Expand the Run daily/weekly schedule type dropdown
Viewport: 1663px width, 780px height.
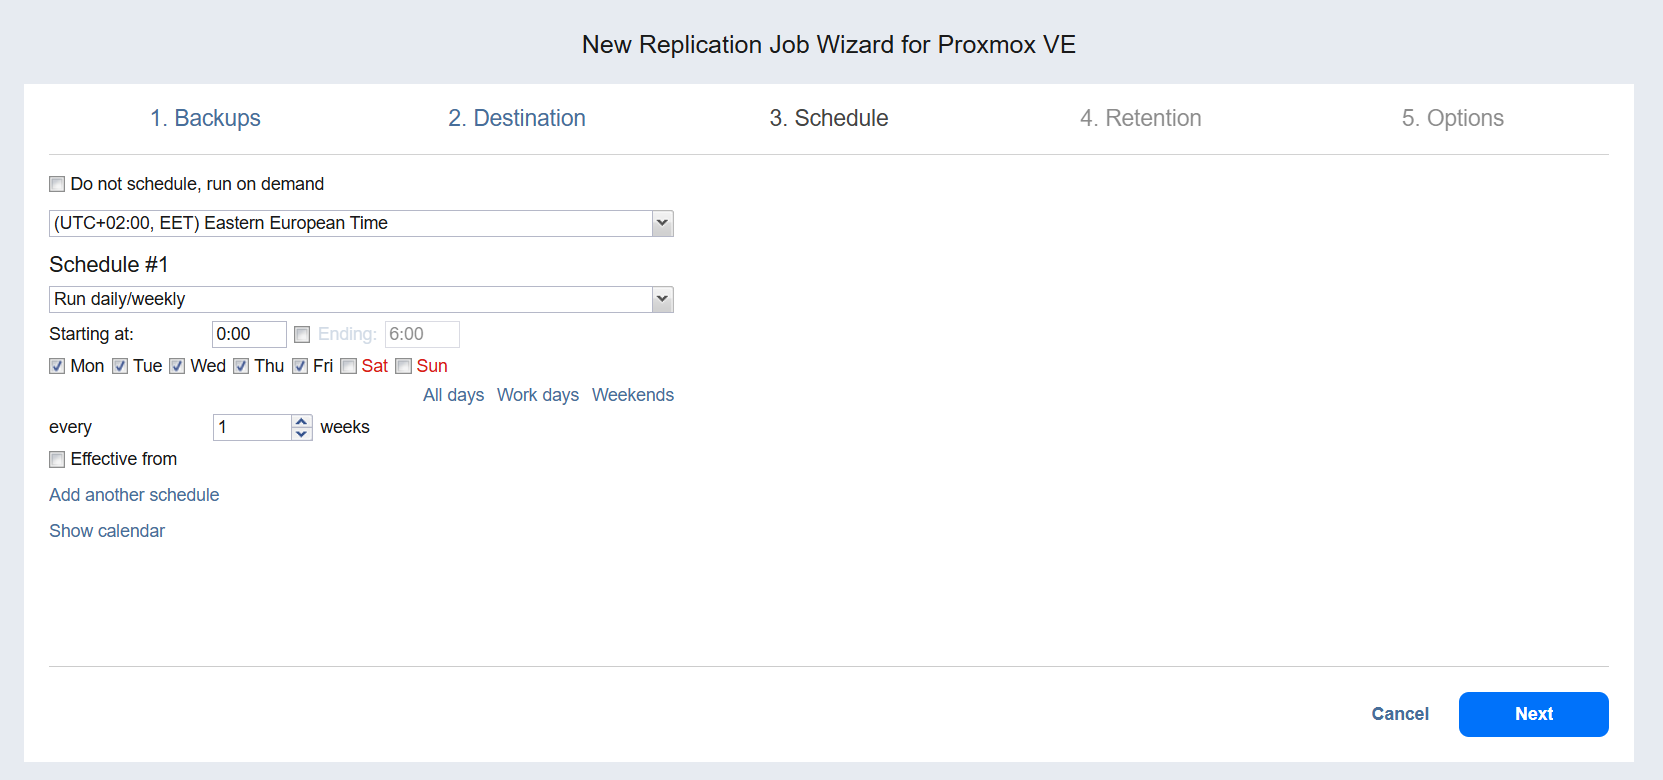click(x=661, y=299)
